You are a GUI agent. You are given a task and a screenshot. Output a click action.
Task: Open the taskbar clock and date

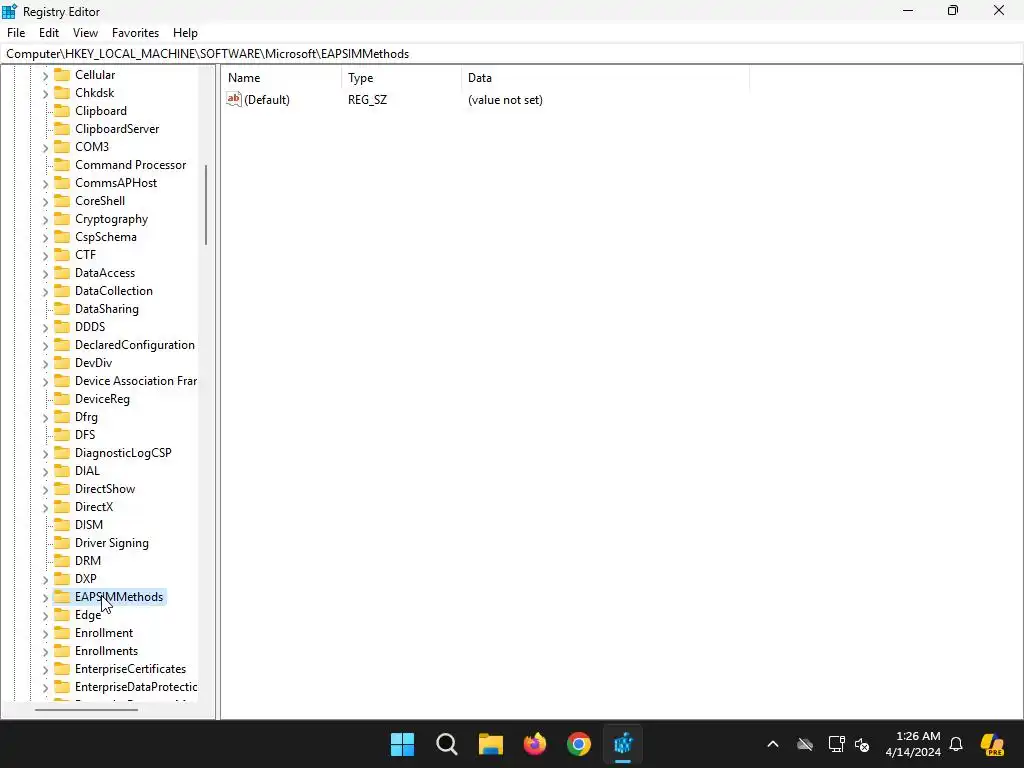913,744
